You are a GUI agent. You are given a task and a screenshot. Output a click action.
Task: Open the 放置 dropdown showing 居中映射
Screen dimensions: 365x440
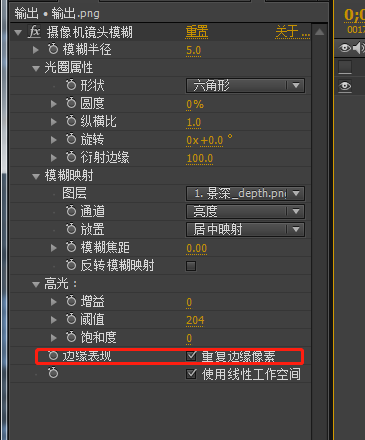(x=245, y=230)
